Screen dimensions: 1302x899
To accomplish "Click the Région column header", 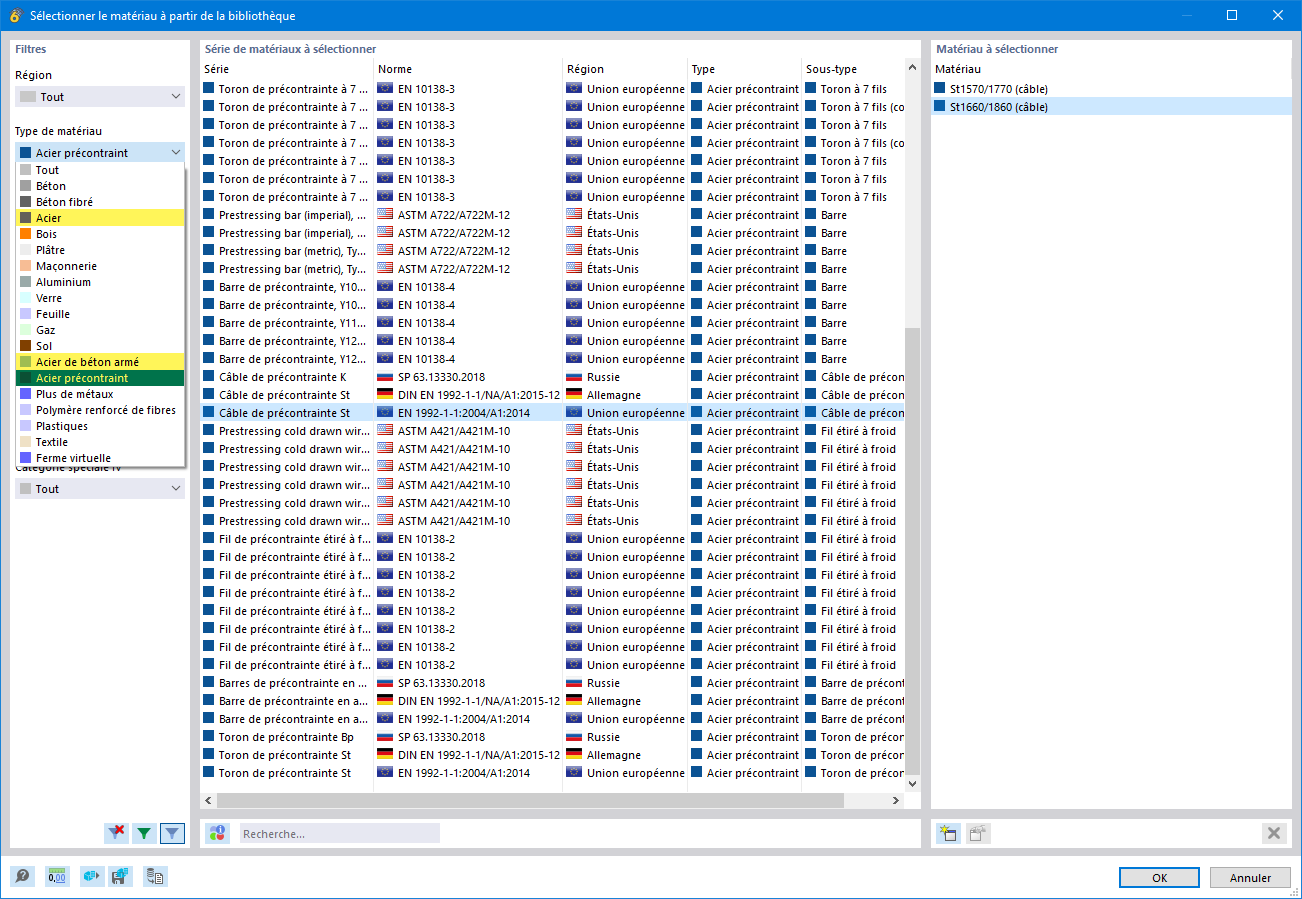I will pyautogui.click(x=625, y=69).
